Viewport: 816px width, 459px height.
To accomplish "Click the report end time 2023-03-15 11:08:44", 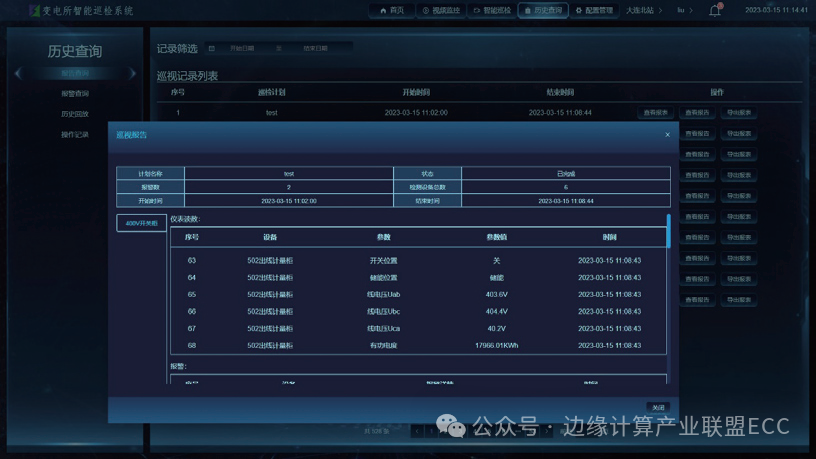I will click(x=566, y=201).
